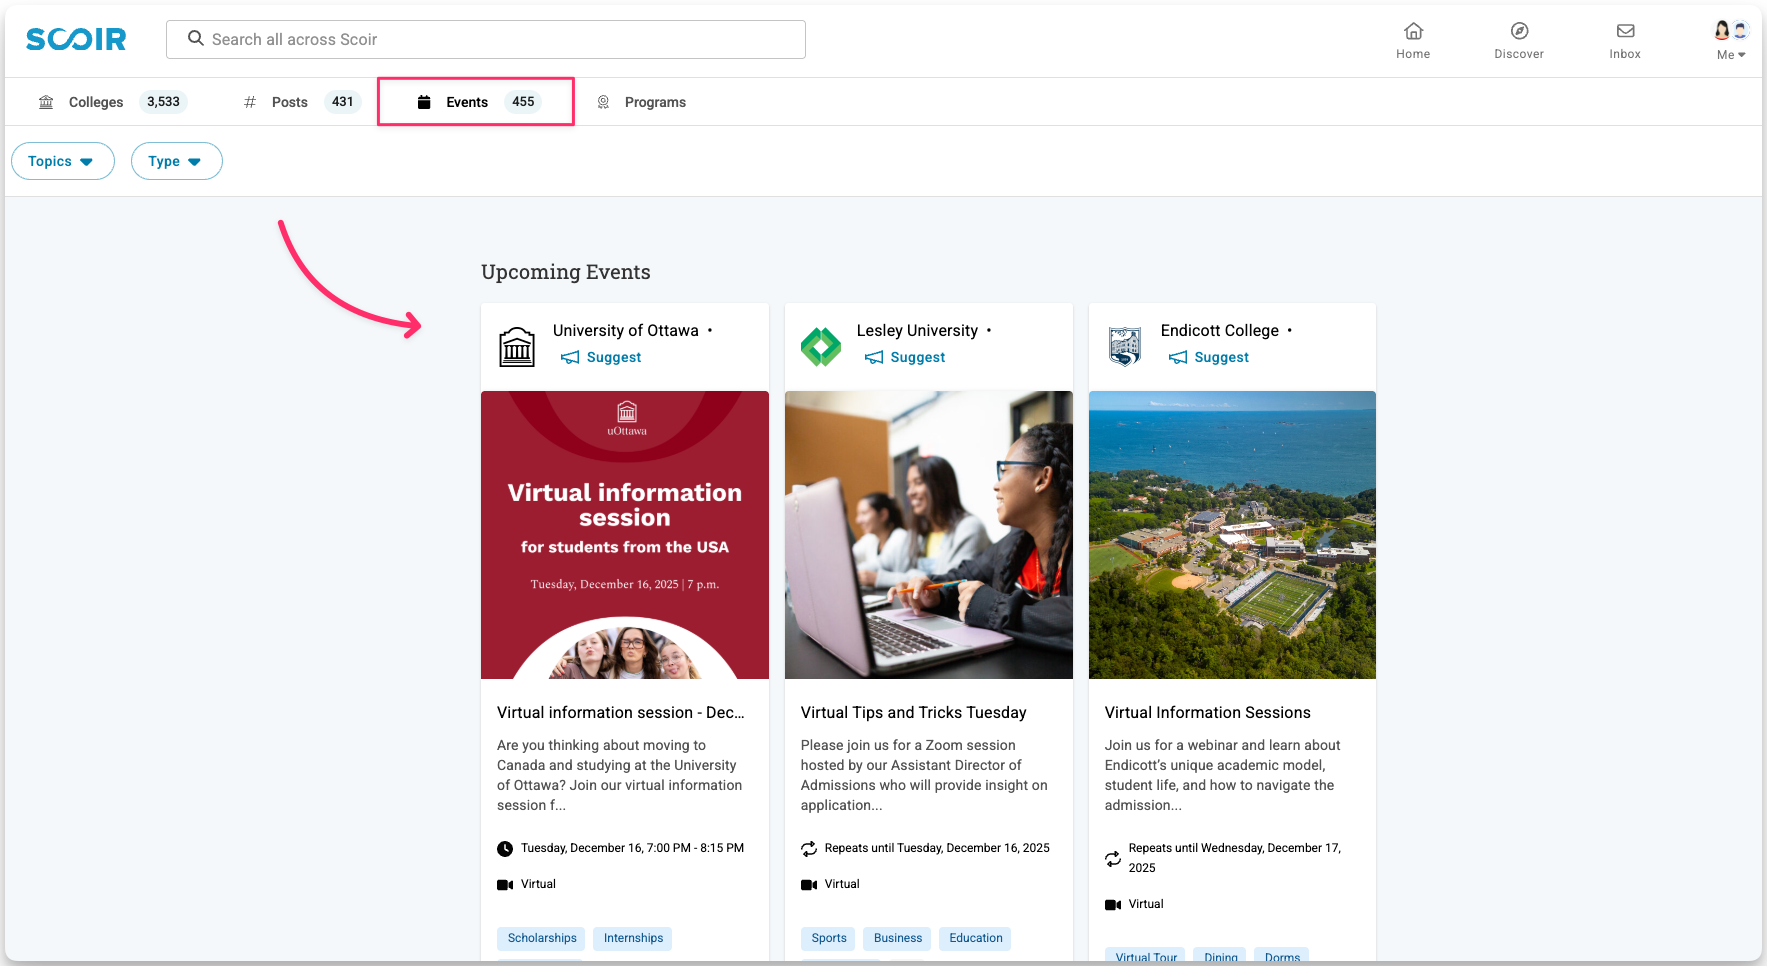Click the University of Ottawa logo icon
The width and height of the screenshot is (1767, 966).
pos(517,347)
